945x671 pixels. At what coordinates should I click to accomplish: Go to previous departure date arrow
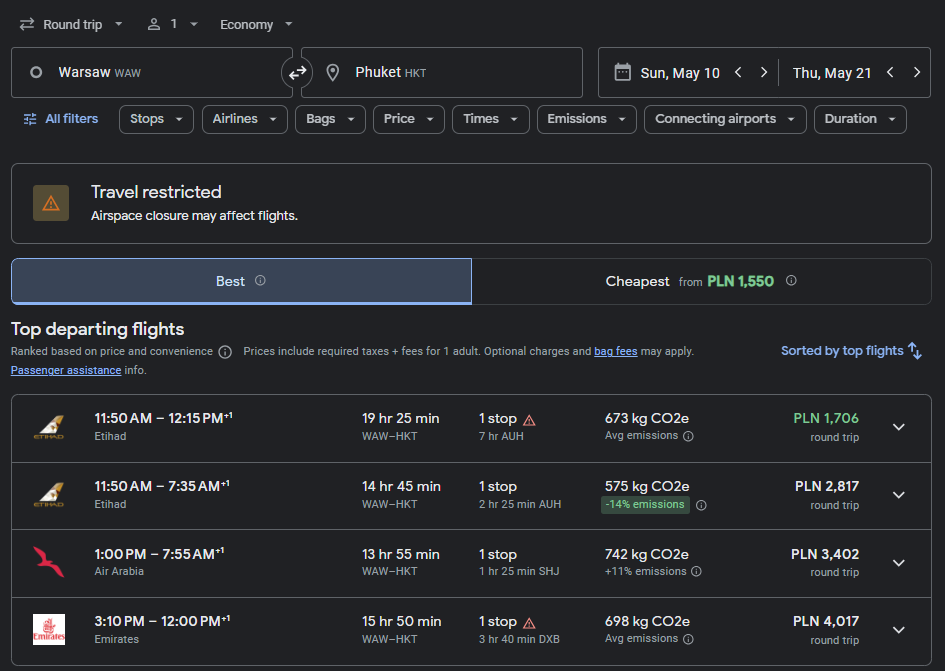738,72
